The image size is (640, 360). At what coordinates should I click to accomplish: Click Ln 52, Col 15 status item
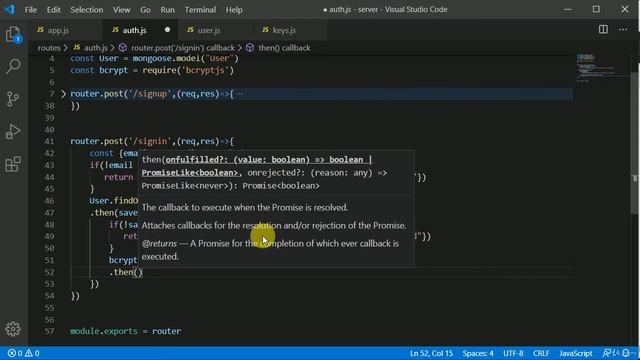tap(431, 353)
